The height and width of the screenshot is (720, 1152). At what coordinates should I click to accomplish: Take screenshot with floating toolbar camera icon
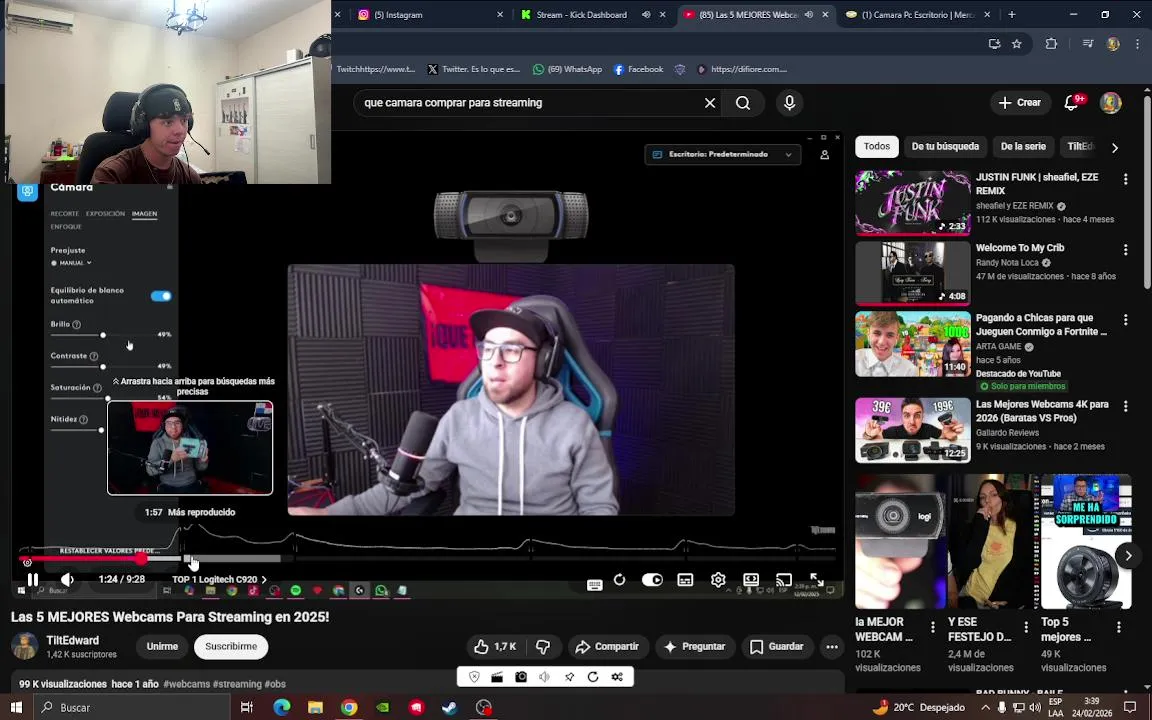tap(521, 677)
